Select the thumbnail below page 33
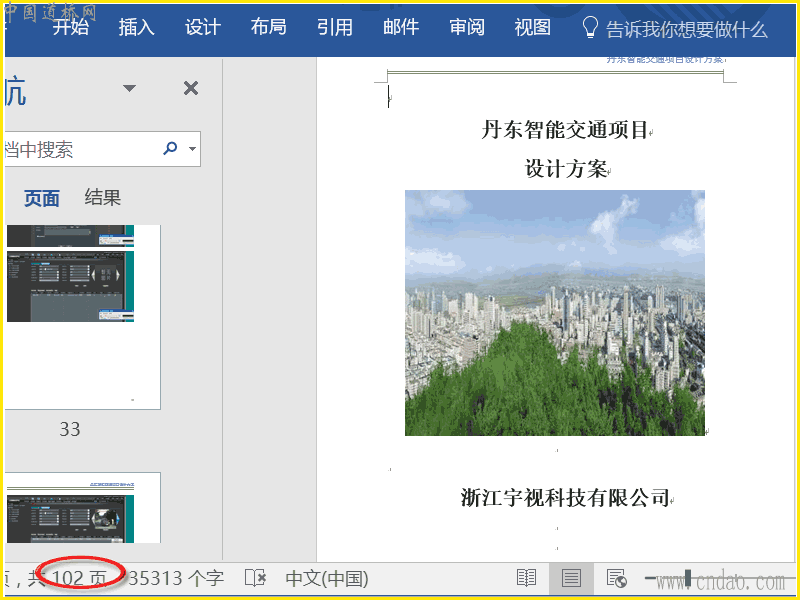This screenshot has height=600, width=800. 83,508
